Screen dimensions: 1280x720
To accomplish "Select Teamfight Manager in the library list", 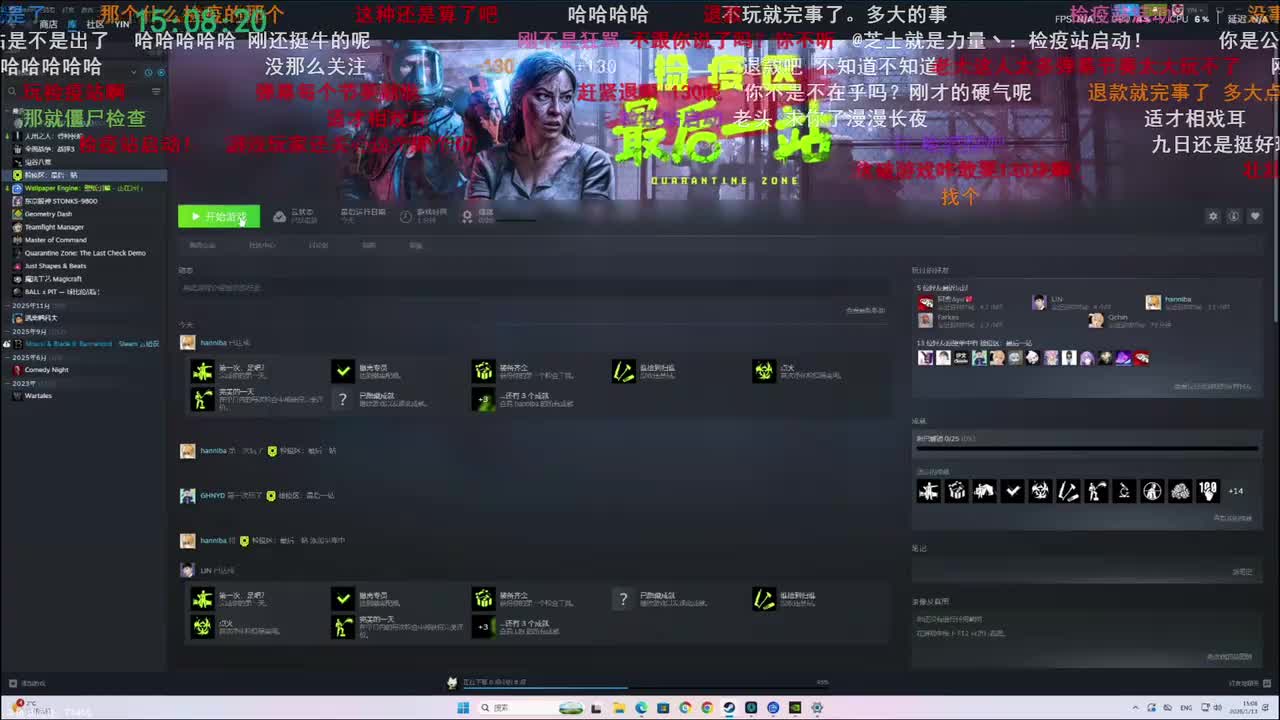I will click(x=54, y=227).
